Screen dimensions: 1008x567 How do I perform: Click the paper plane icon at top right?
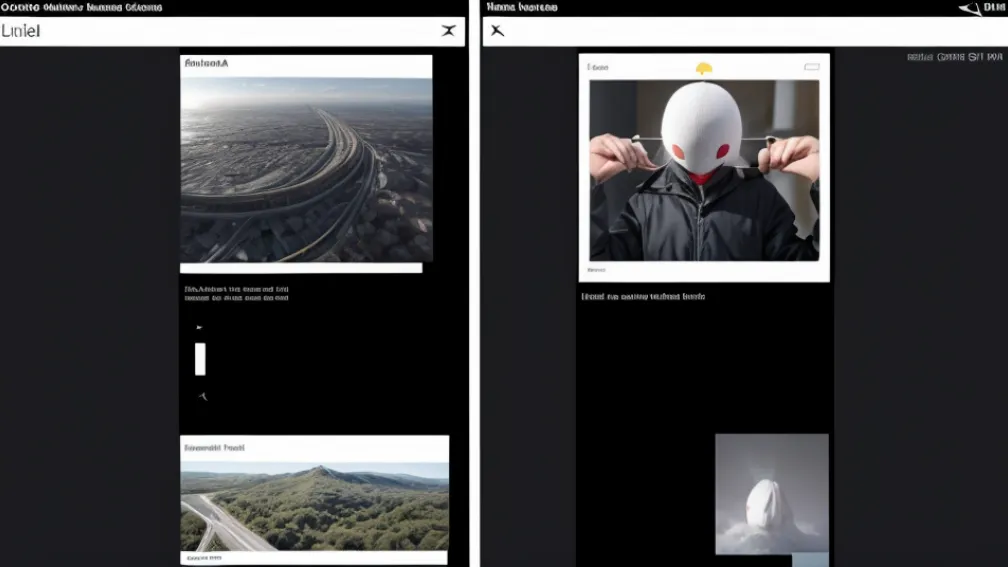point(970,8)
